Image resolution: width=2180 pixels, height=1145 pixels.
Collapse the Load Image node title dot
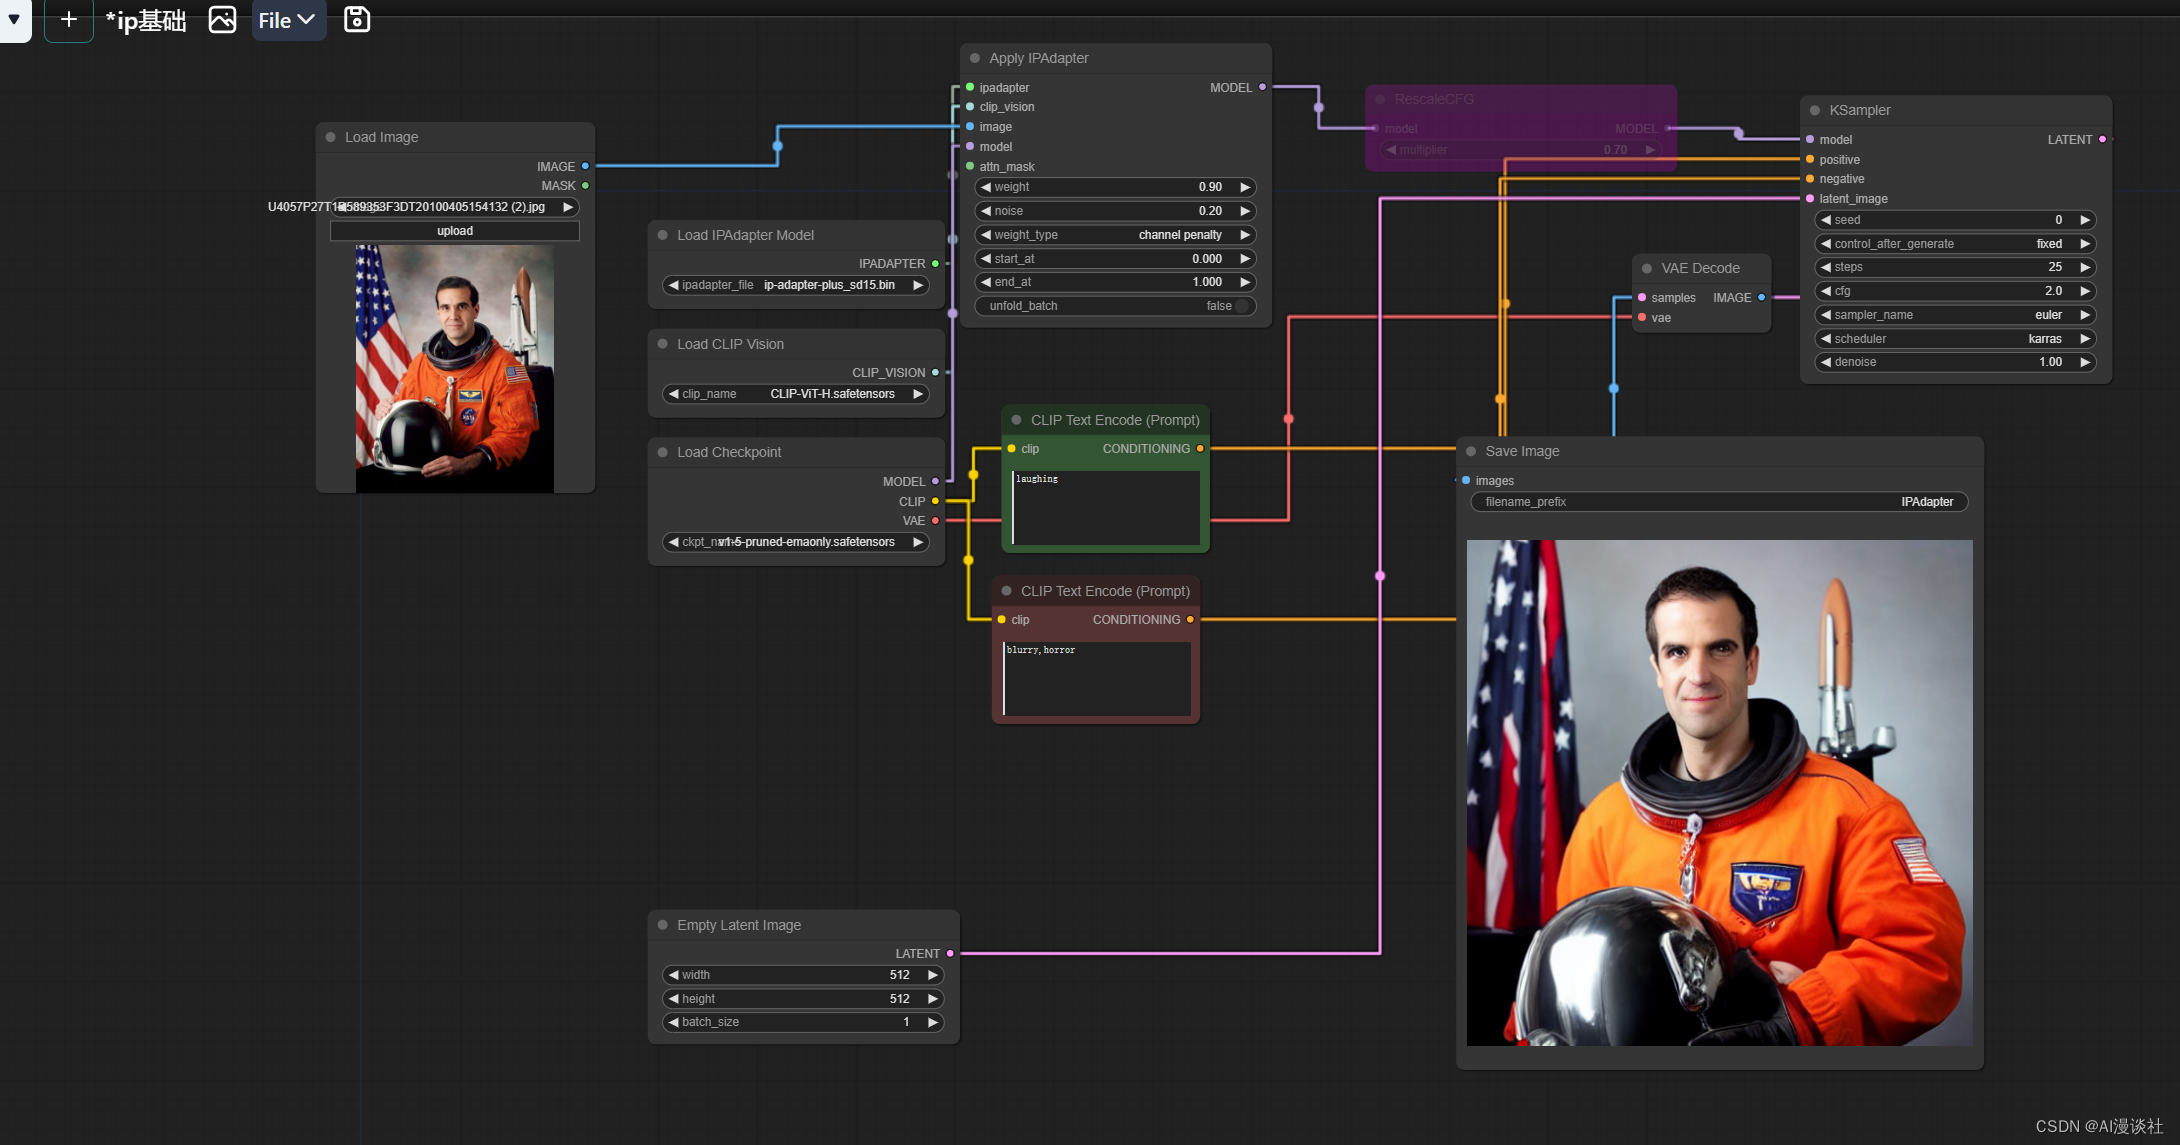click(x=331, y=137)
